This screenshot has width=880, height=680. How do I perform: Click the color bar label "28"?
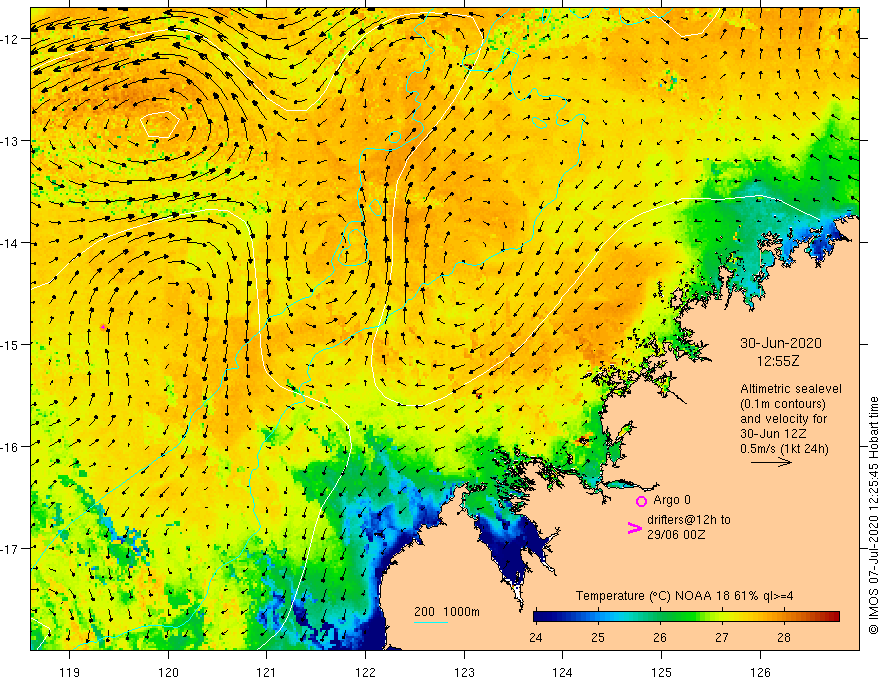(x=784, y=637)
